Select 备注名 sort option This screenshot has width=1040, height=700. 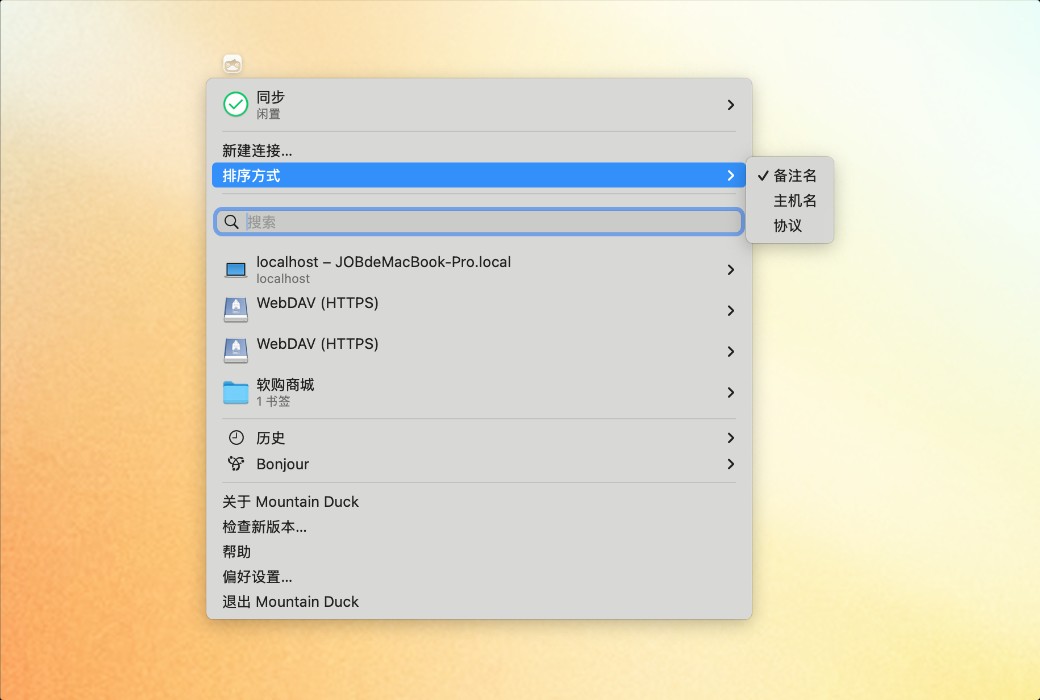coord(789,176)
